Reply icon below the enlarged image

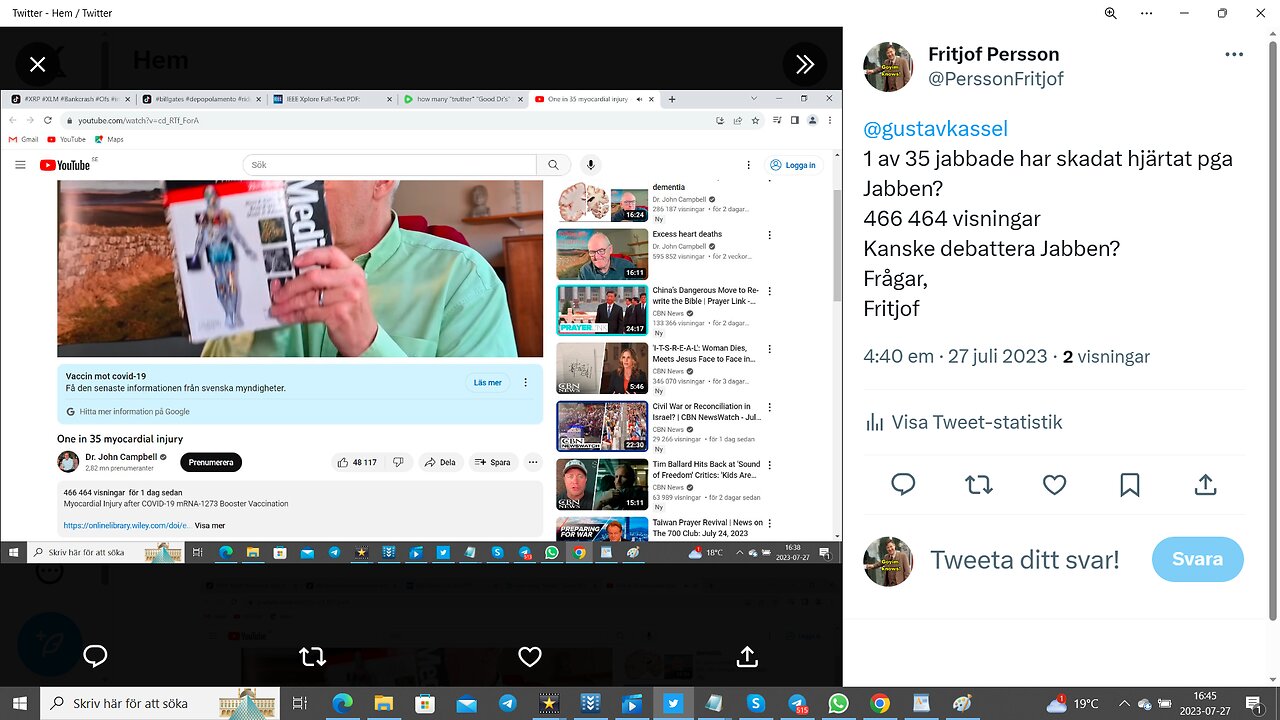[96, 656]
